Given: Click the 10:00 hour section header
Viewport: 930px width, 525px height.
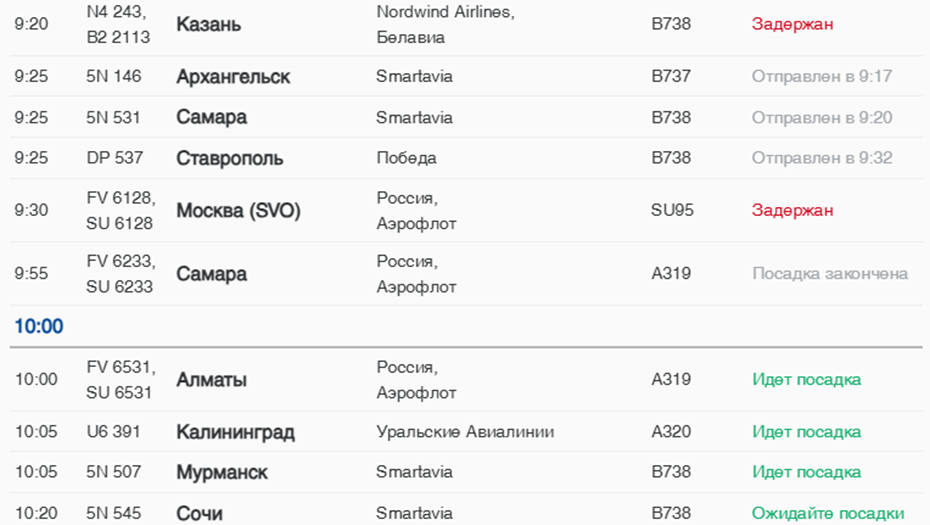Looking at the screenshot, I should (39, 327).
